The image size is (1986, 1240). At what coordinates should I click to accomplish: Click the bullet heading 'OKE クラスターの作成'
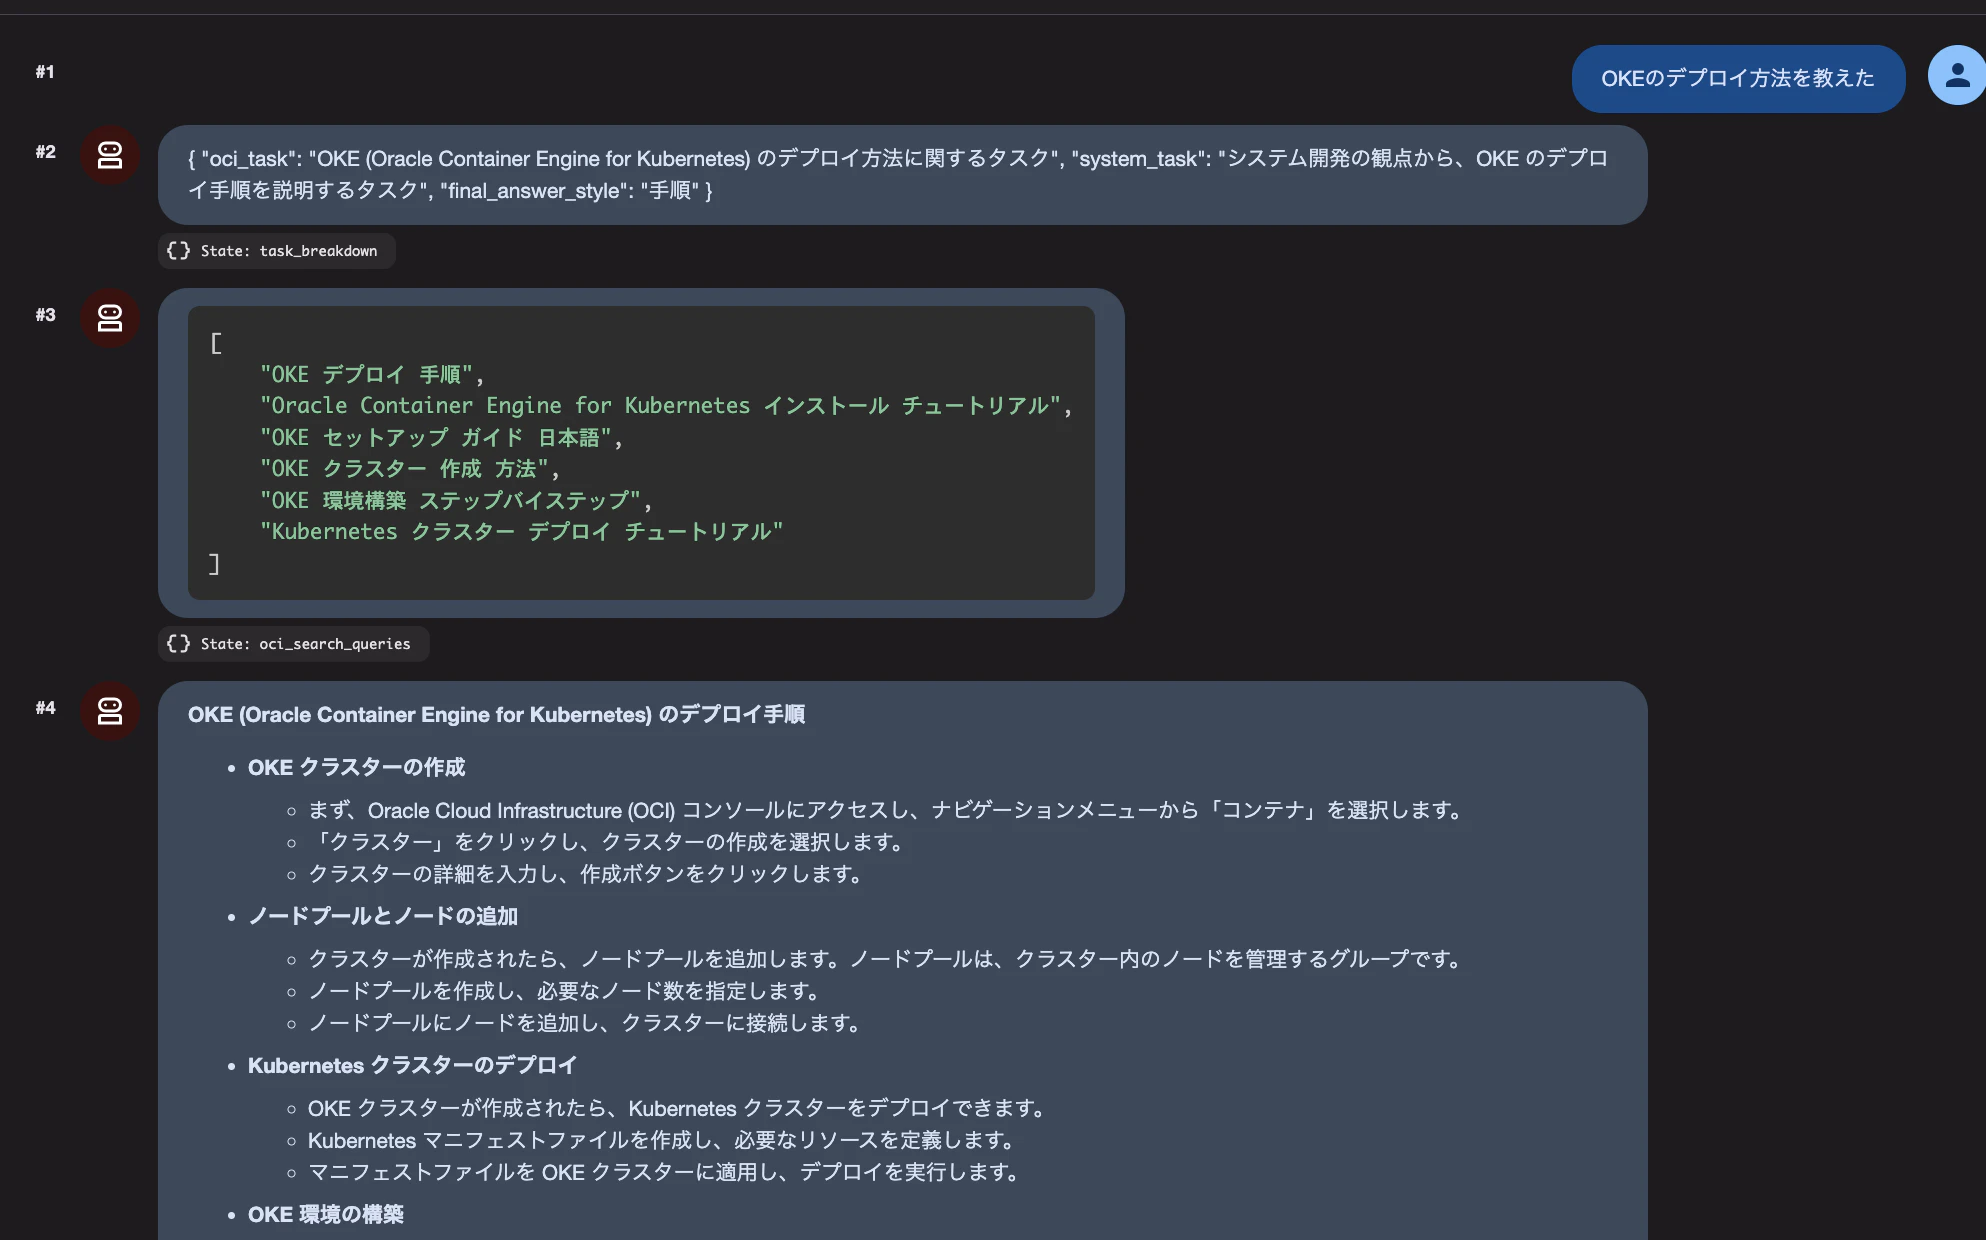pos(356,767)
